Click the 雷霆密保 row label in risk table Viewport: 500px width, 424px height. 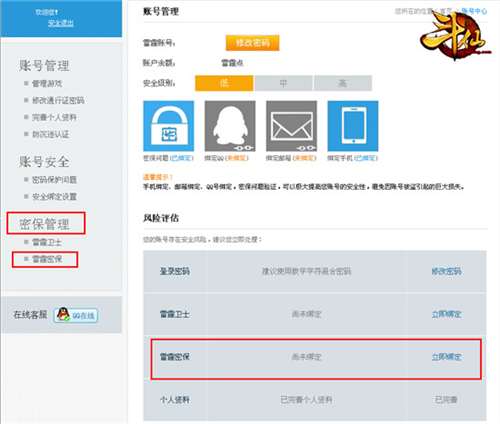[175, 357]
